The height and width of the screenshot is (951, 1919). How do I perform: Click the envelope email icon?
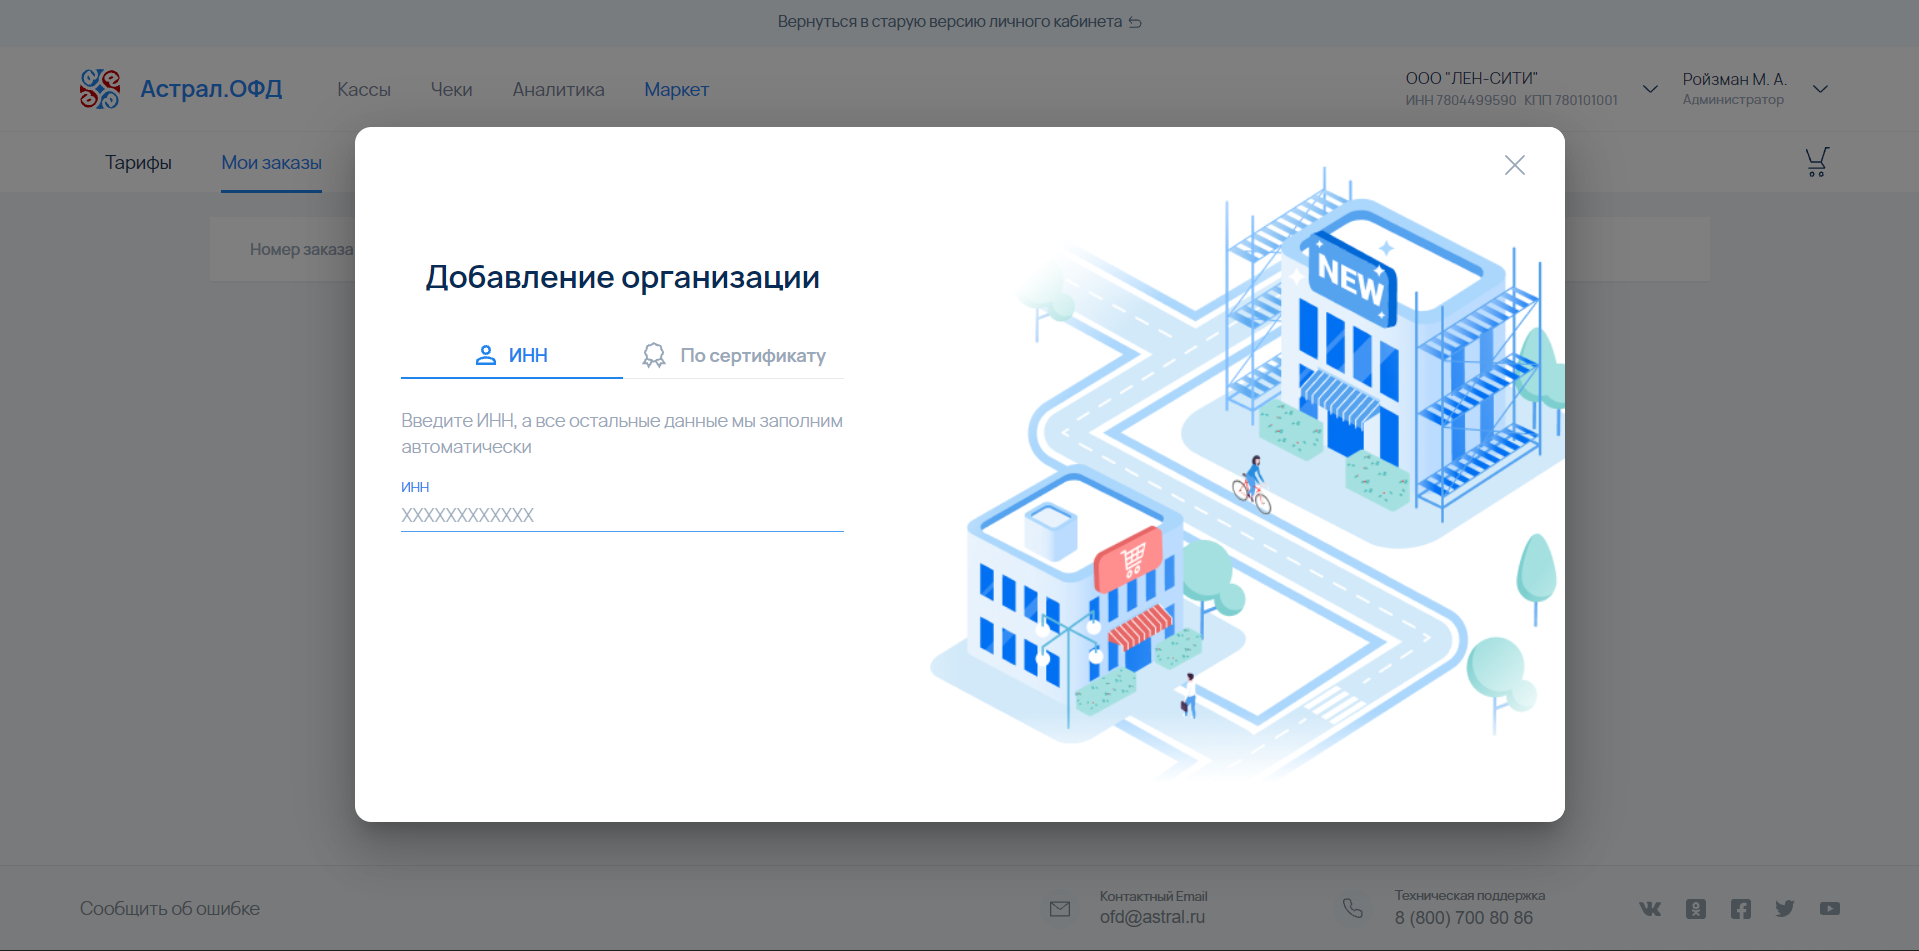pyautogui.click(x=1060, y=908)
